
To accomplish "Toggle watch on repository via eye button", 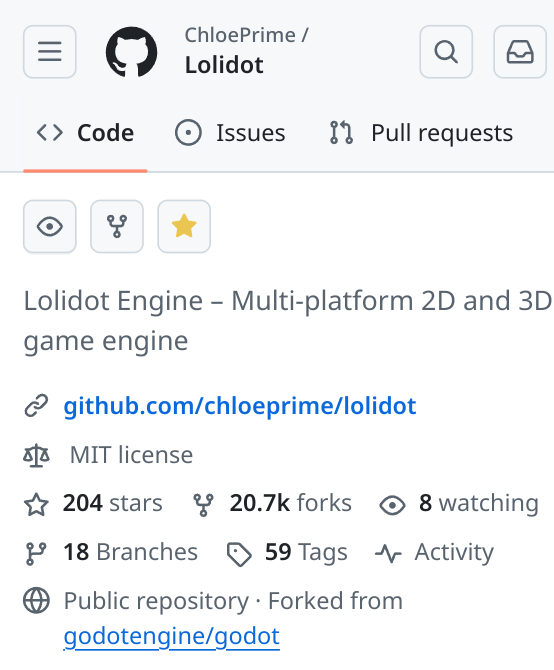I will pyautogui.click(x=50, y=226).
